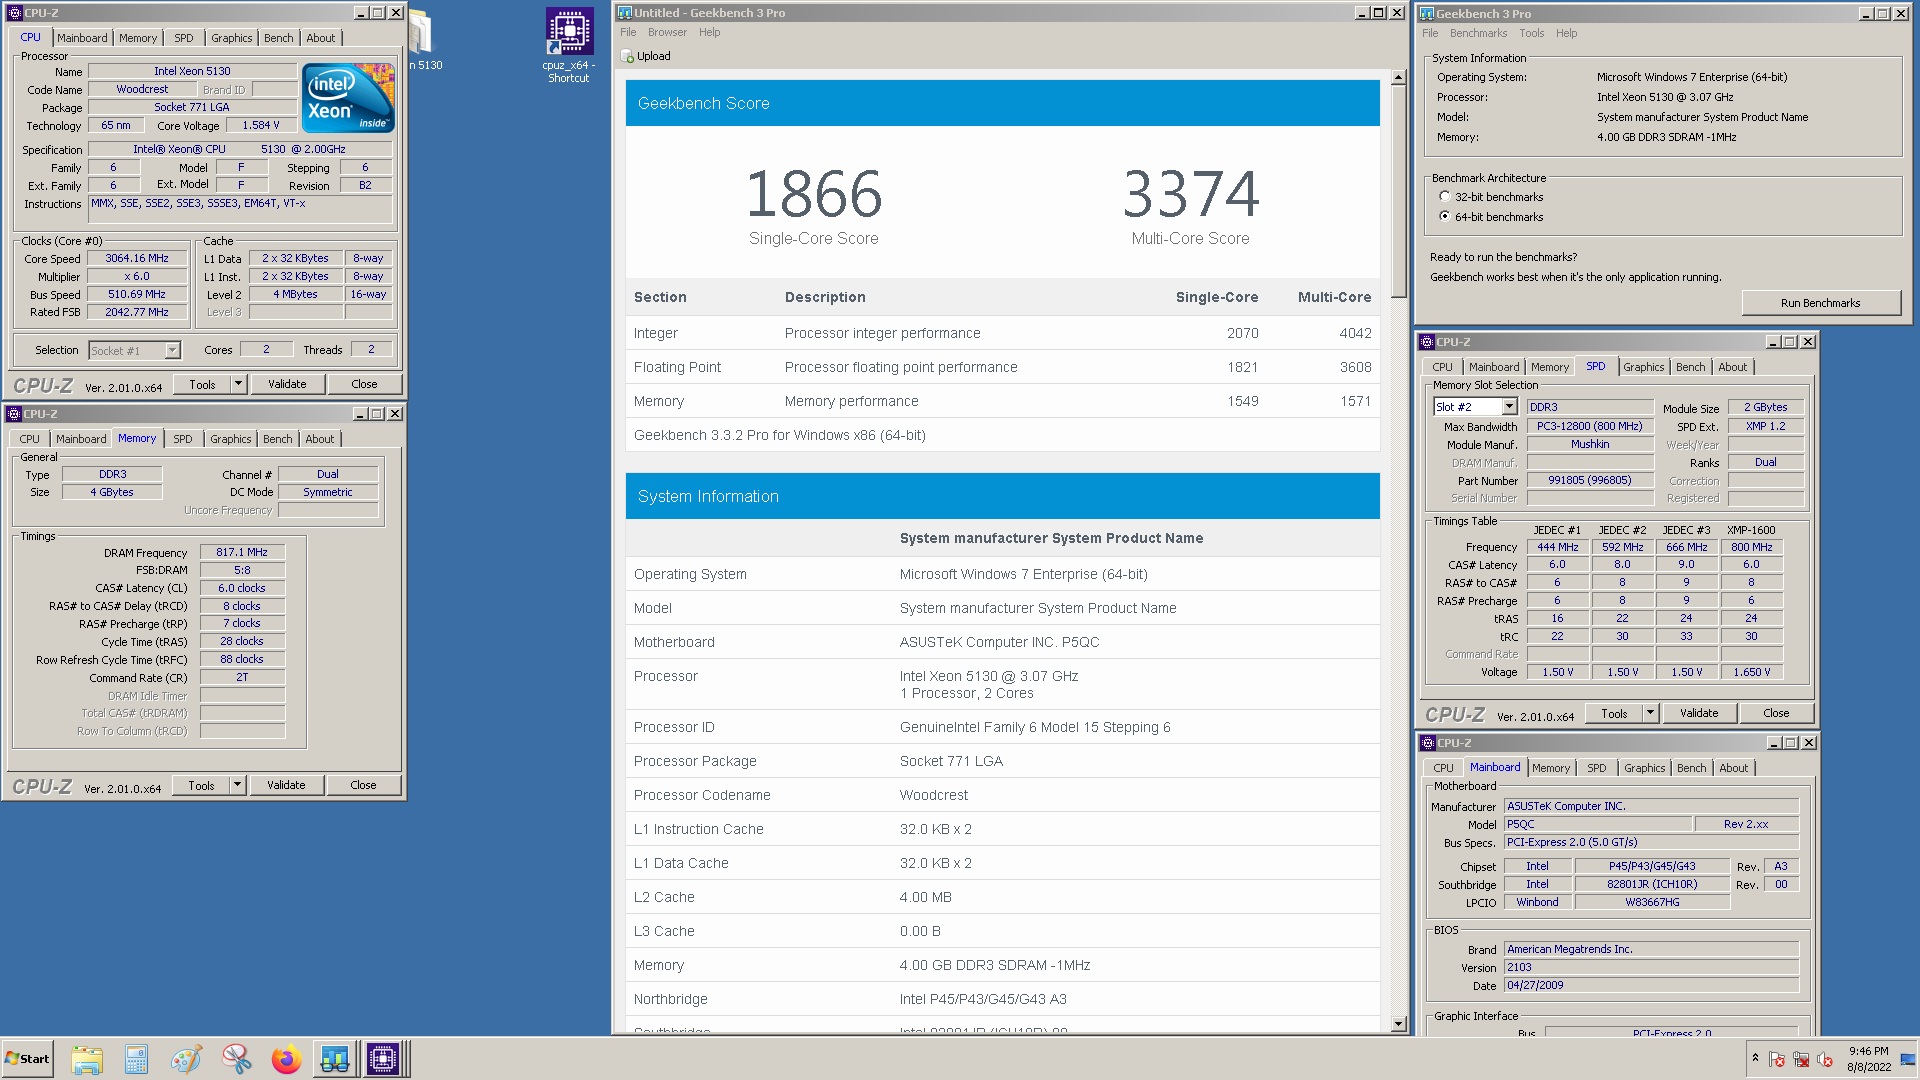This screenshot has width=1920, height=1080.
Task: Click the Integer section row
Action: 1002,333
